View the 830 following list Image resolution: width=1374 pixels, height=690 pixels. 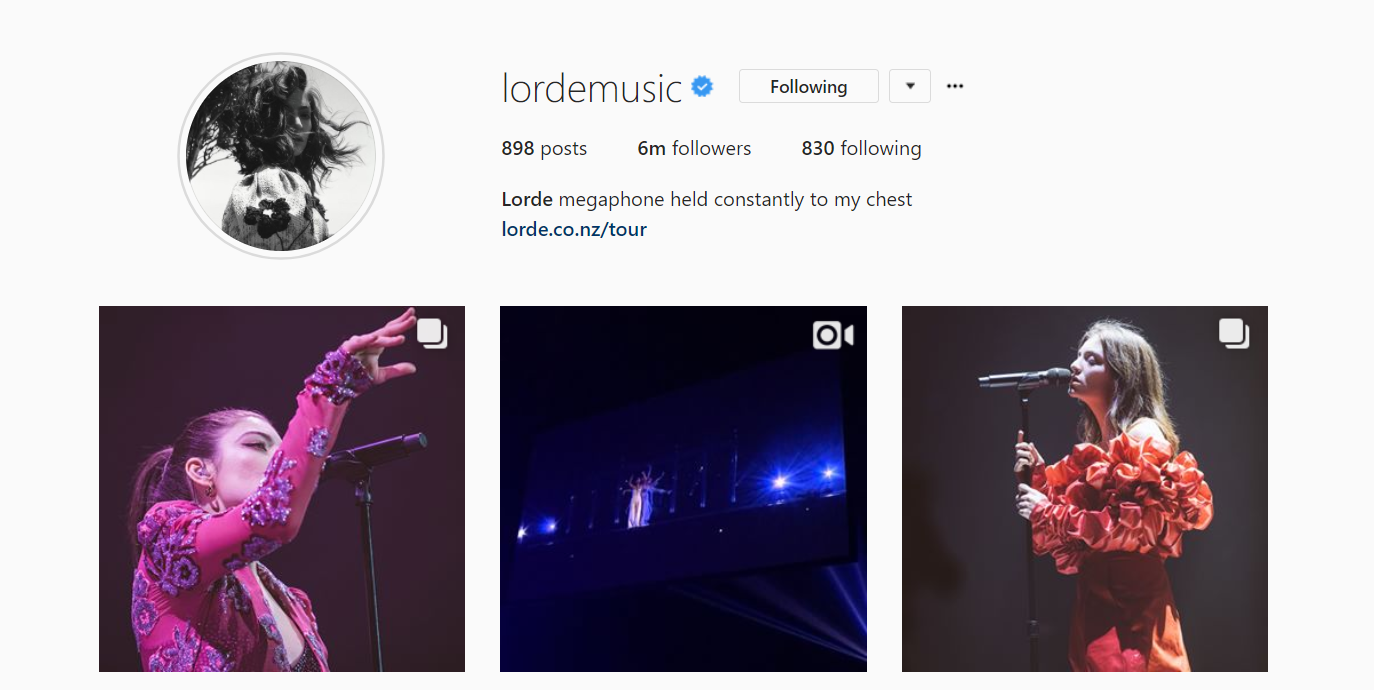click(861, 148)
